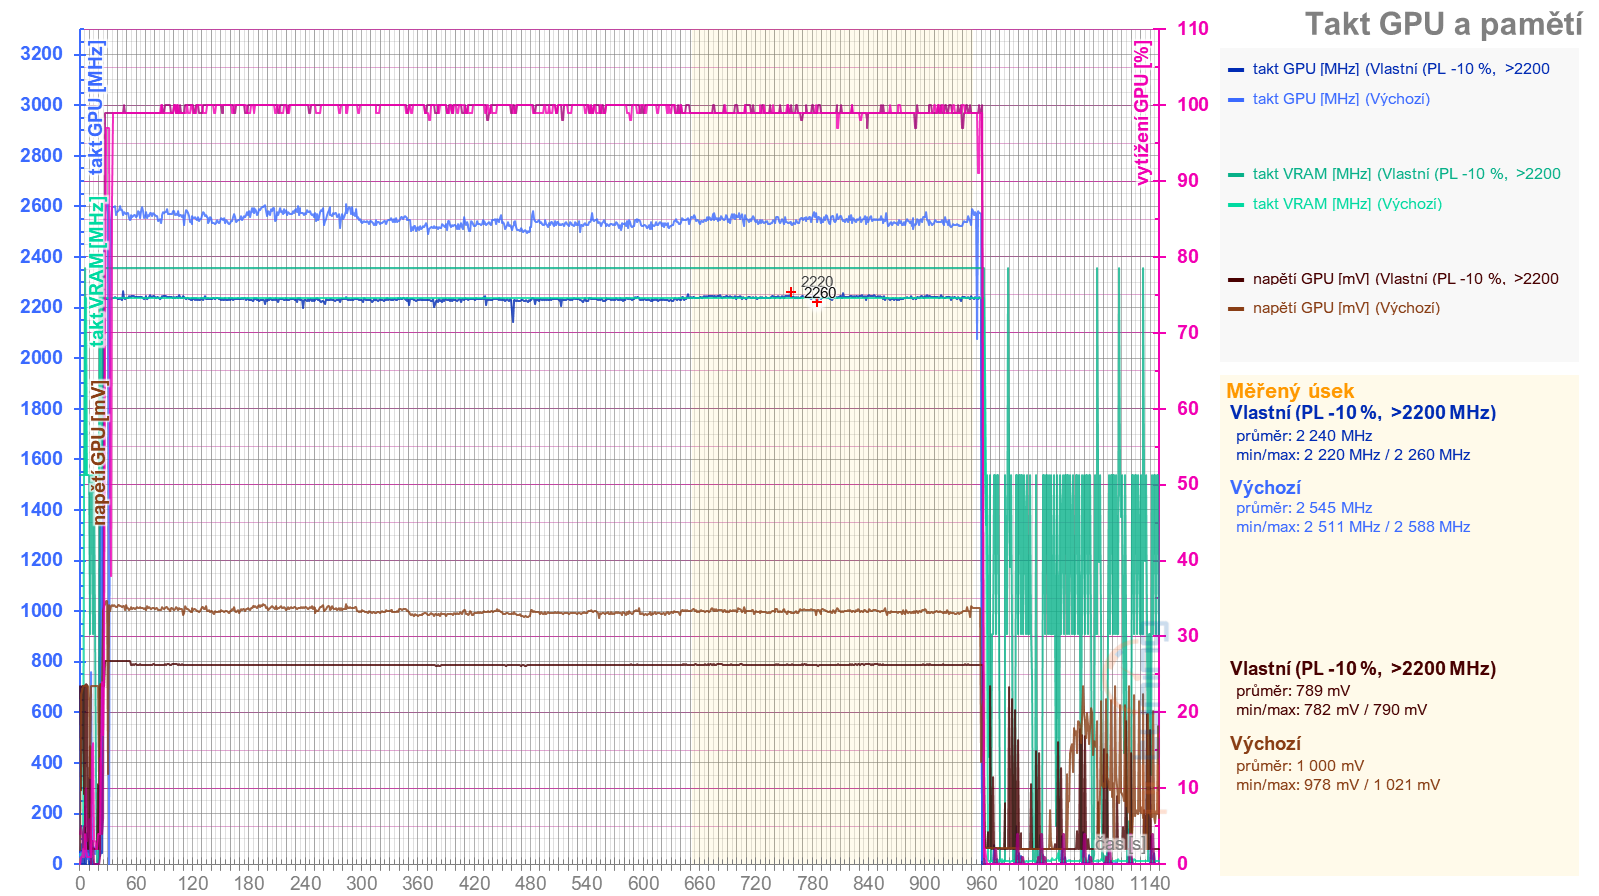Screen dimensions: 1599x896
Task: Click left axis tick 800
Action: pyautogui.click(x=47, y=661)
